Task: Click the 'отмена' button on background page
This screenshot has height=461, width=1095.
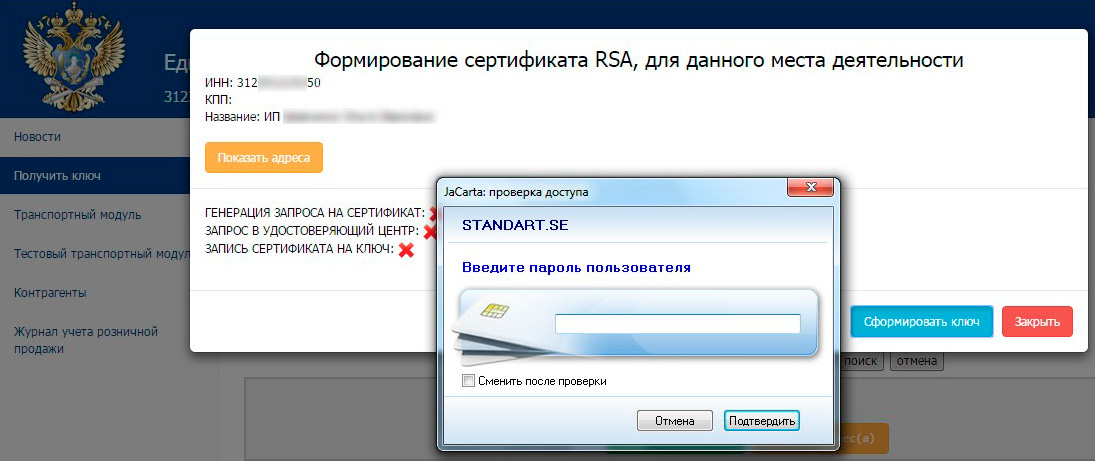Action: (x=917, y=361)
